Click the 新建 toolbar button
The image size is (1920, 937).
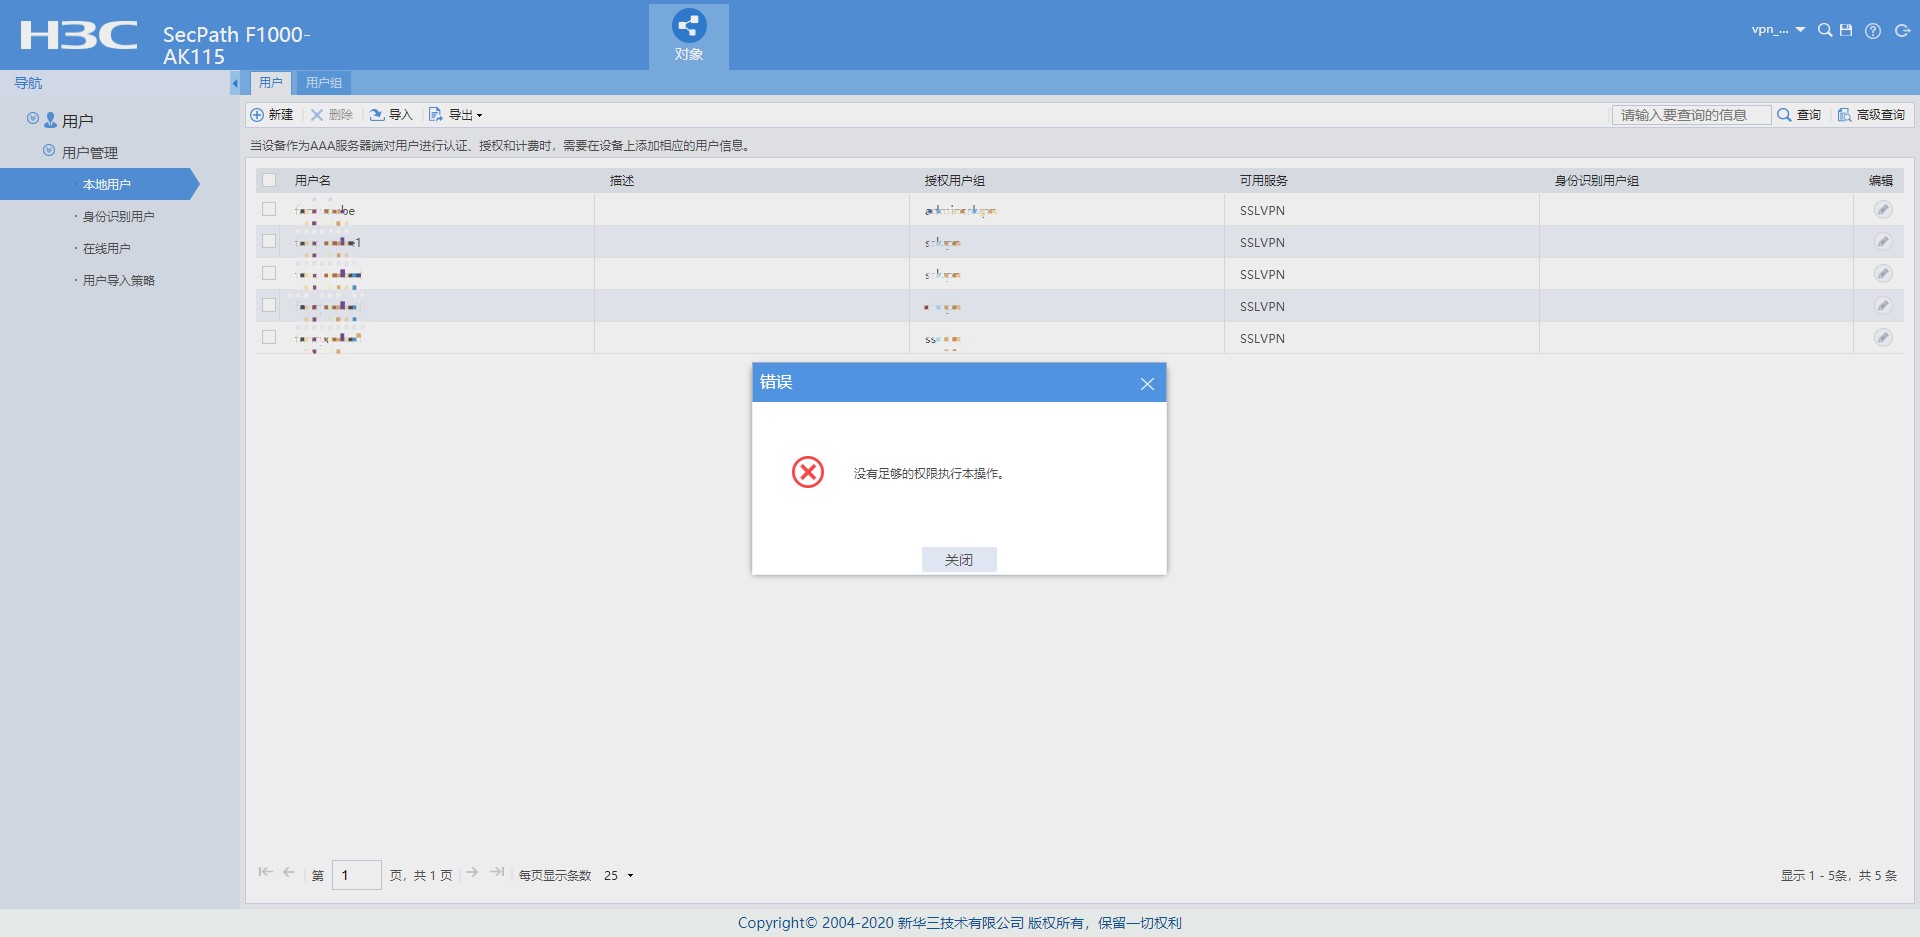pos(272,115)
